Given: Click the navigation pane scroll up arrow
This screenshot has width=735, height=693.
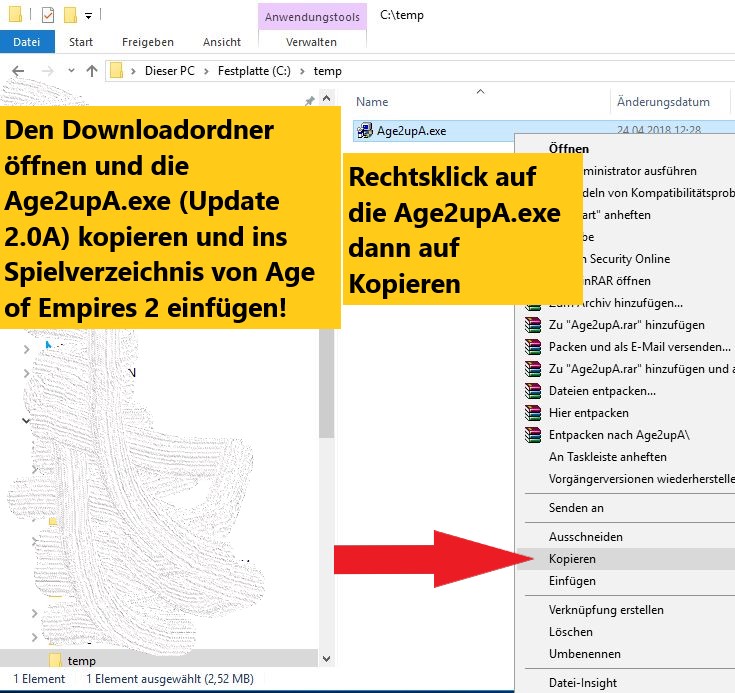Looking at the screenshot, I should click(x=327, y=99).
